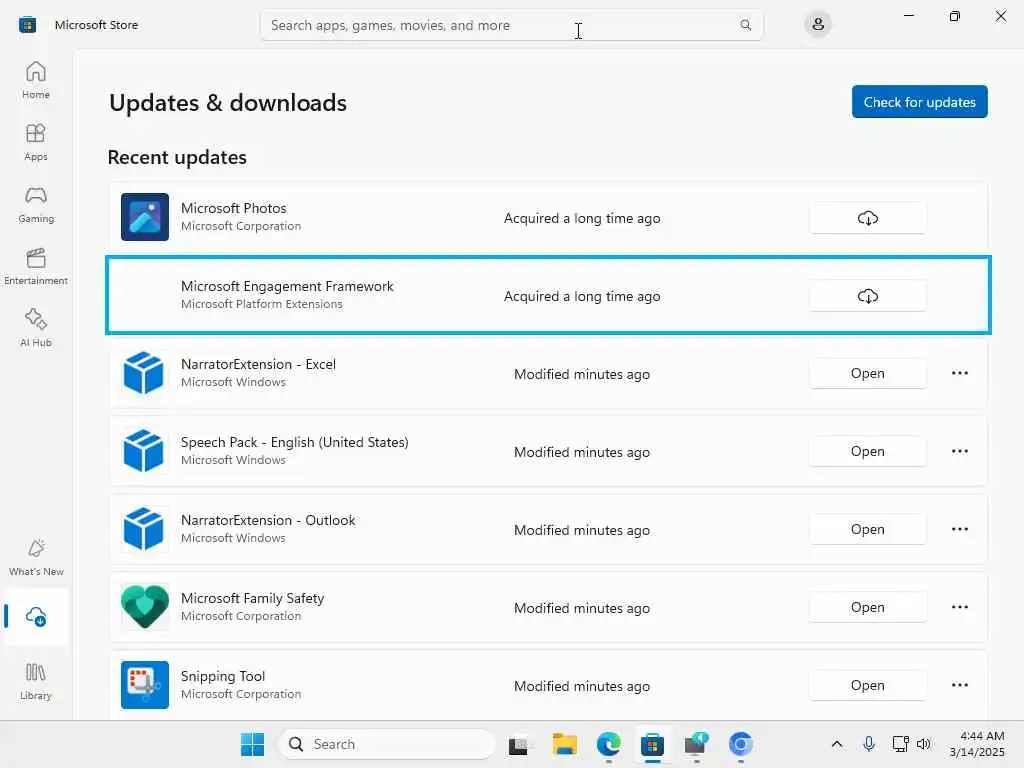Click the NarratorExtension - Outlook package icon
Viewport: 1024px width, 768px height.
click(x=144, y=529)
